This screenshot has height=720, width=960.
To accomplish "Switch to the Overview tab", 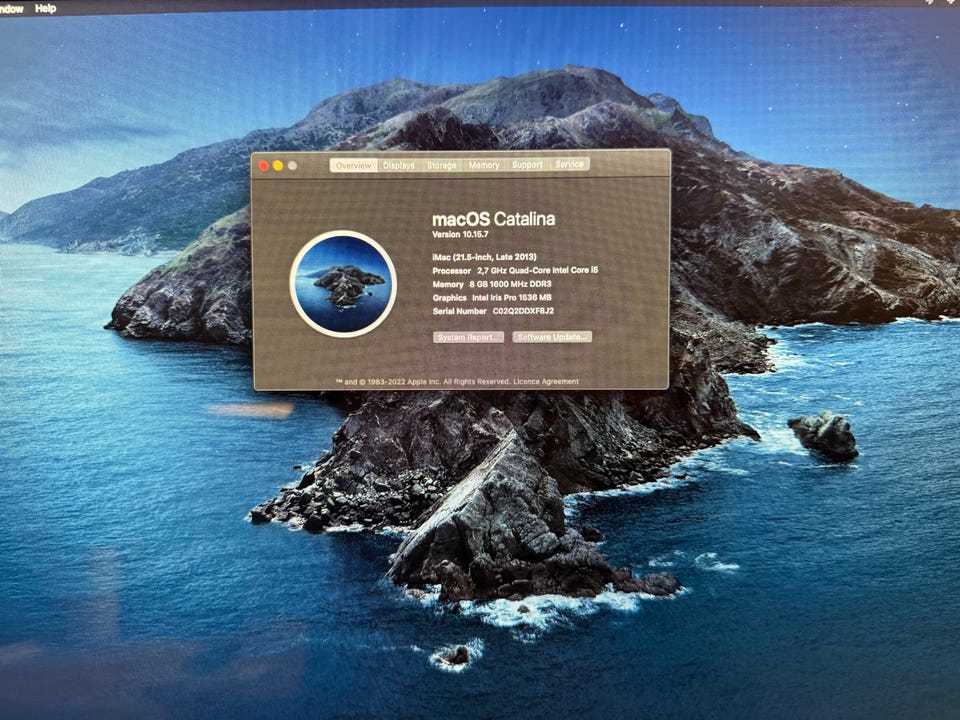I will coord(353,165).
